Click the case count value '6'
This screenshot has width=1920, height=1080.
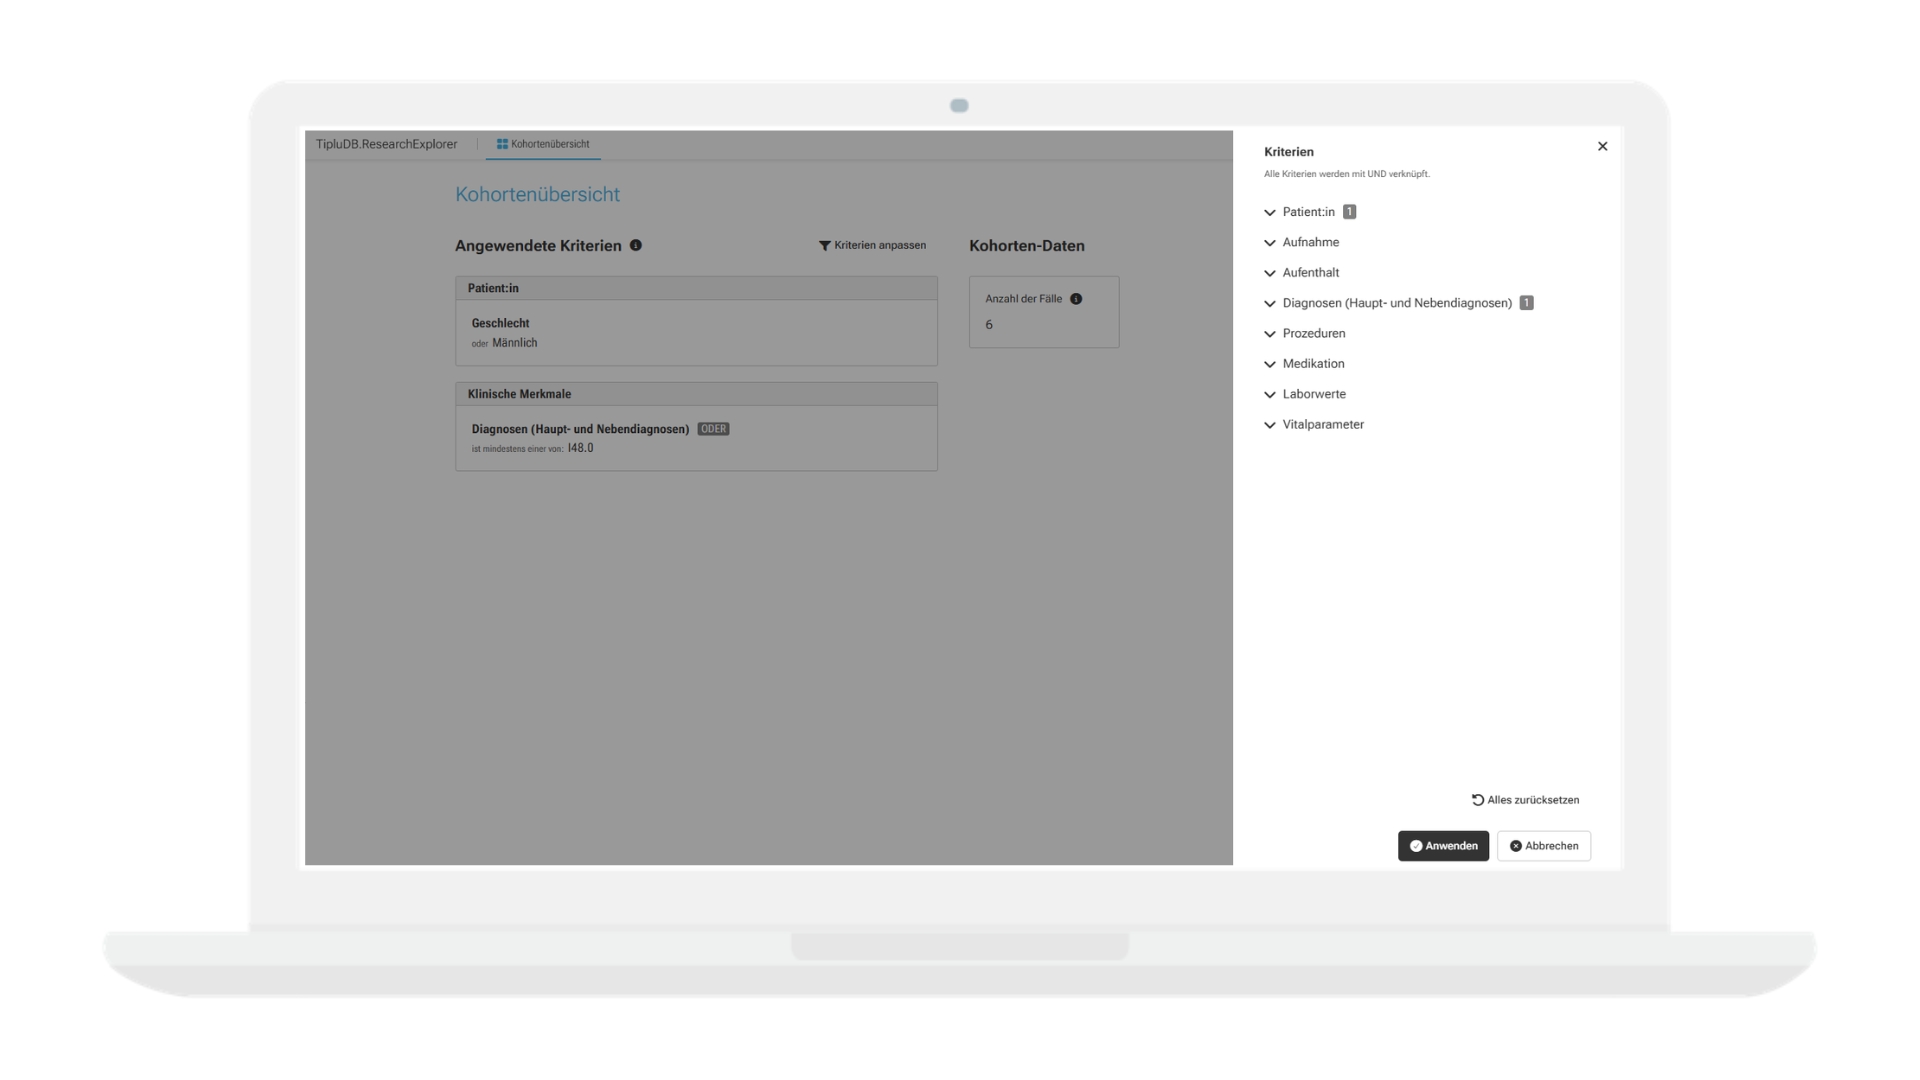[x=989, y=325]
